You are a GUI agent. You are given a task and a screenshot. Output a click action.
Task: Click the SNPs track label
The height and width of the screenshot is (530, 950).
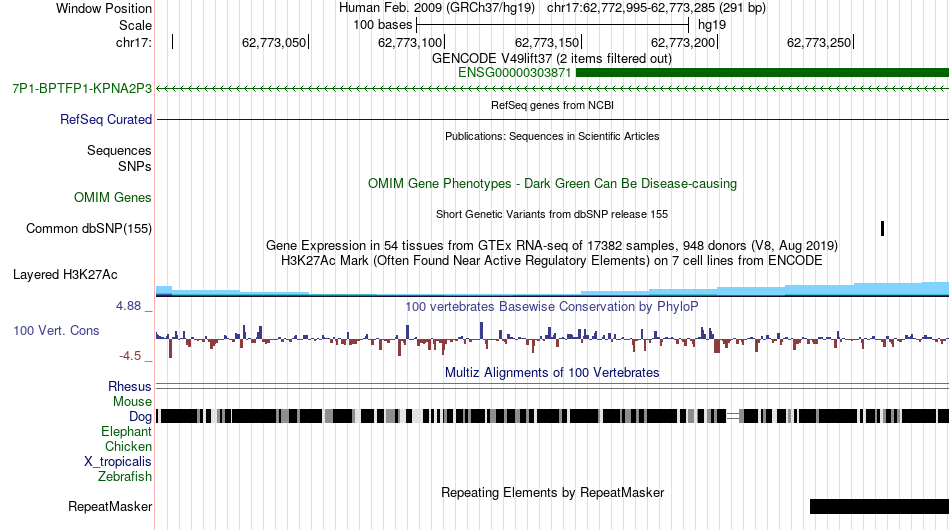click(135, 166)
